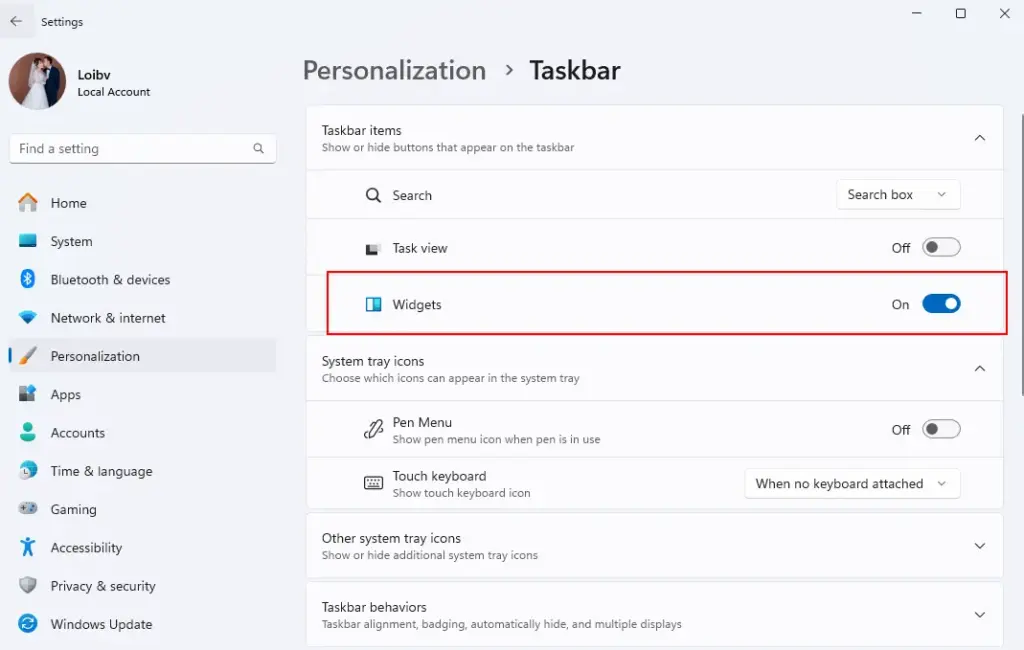The image size is (1024, 650).
Task: Click the Personalization paintbrush icon
Action: click(x=27, y=356)
